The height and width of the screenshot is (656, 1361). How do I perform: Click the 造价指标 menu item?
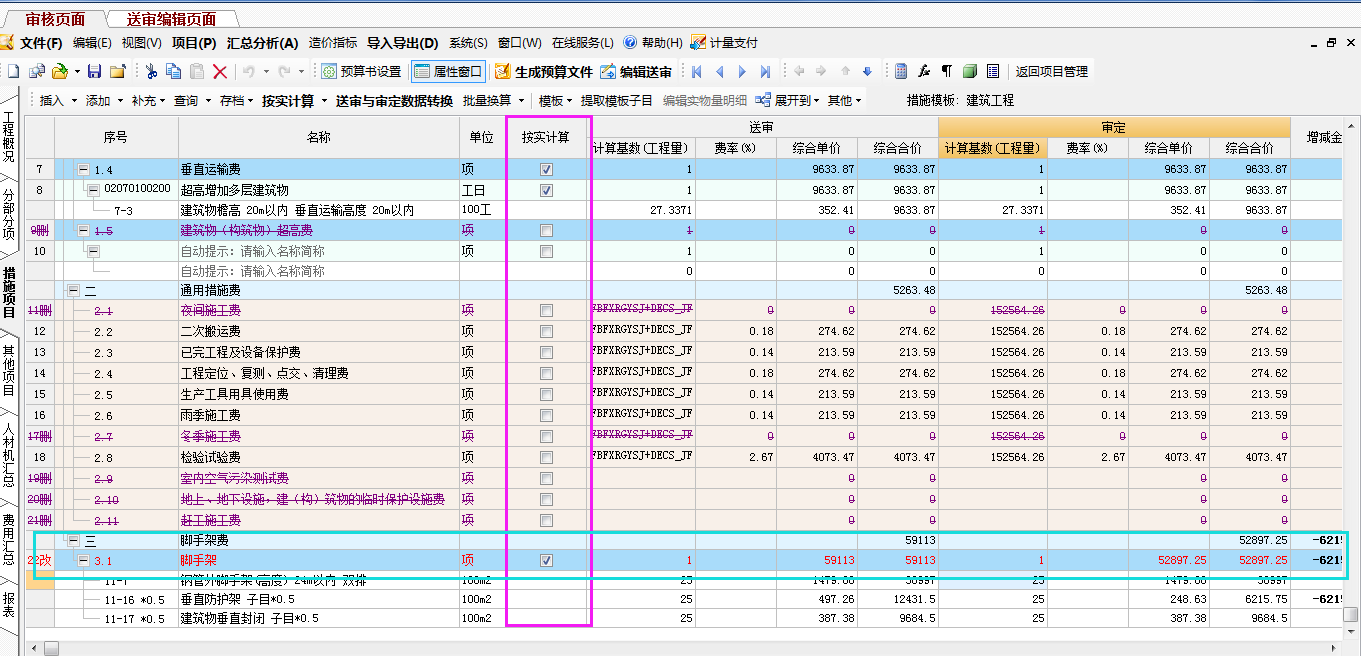click(333, 43)
